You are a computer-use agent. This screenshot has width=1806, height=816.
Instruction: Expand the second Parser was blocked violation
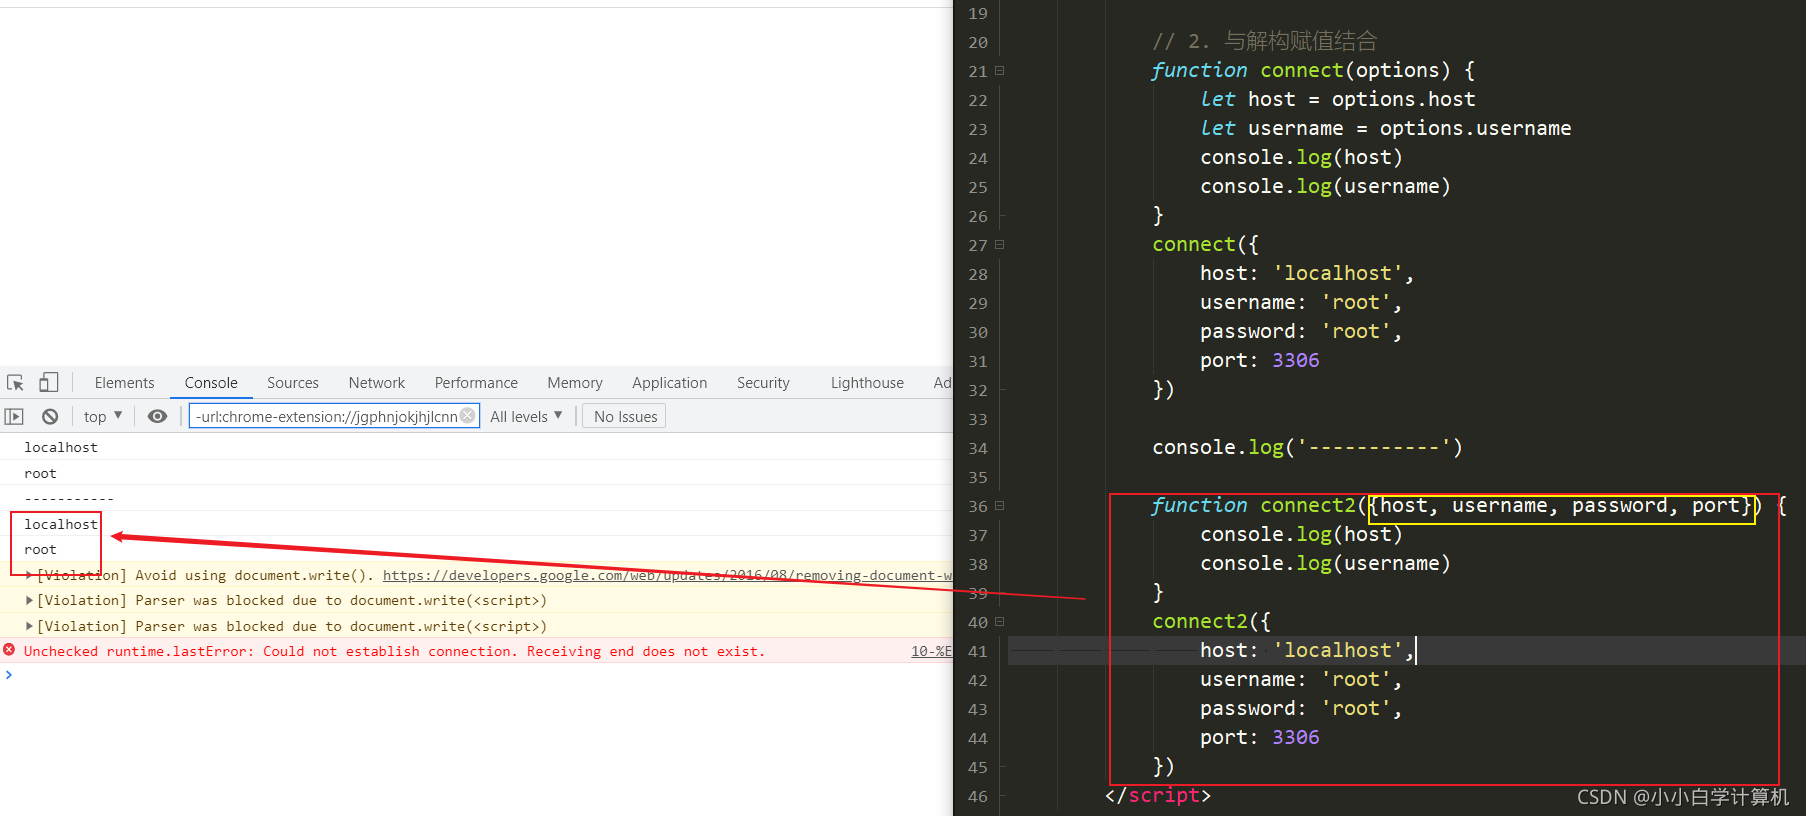pyautogui.click(x=29, y=626)
